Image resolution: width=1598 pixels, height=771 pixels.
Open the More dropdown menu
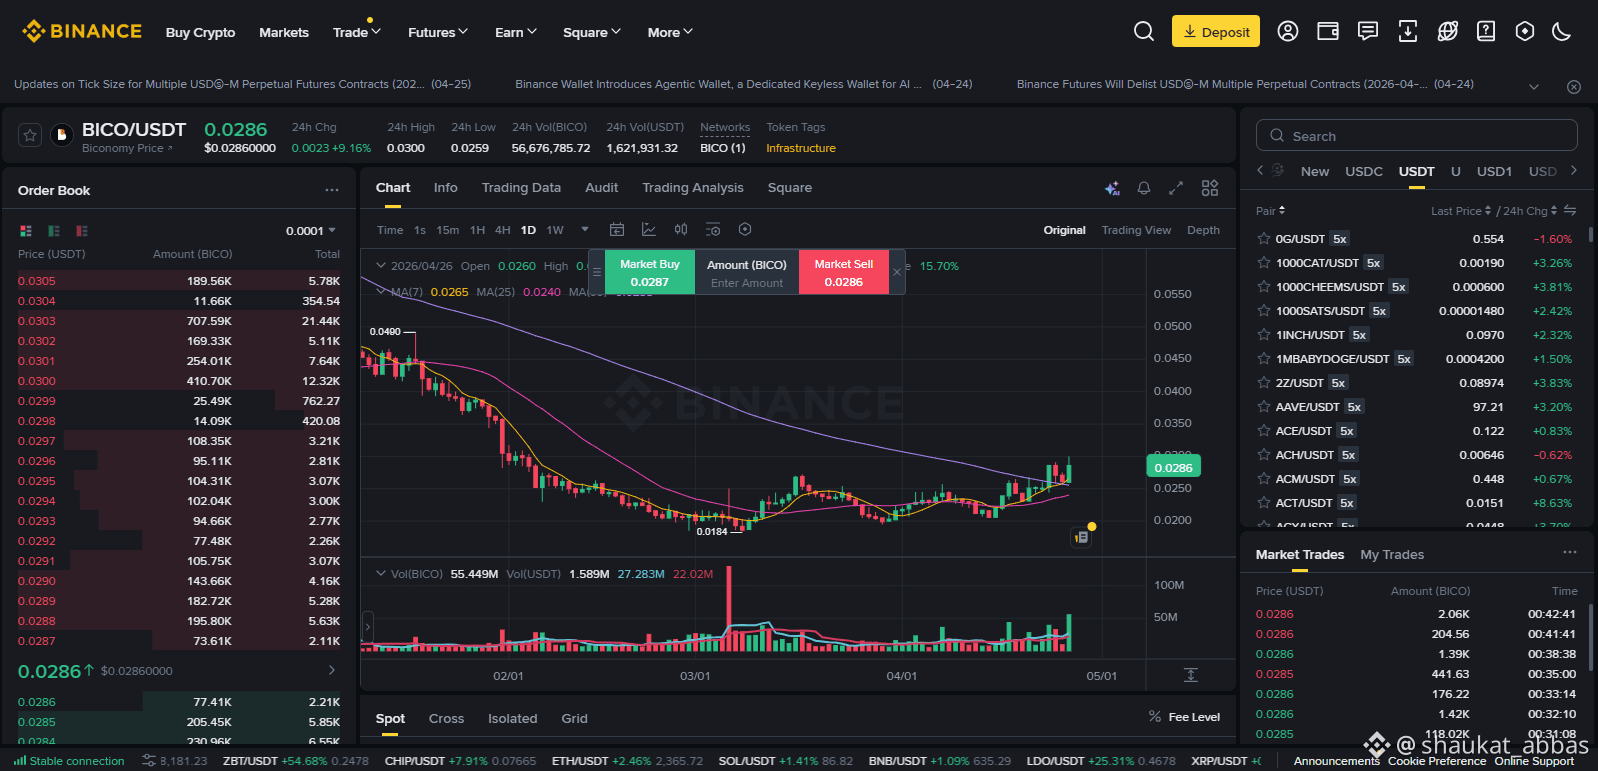[x=670, y=32]
